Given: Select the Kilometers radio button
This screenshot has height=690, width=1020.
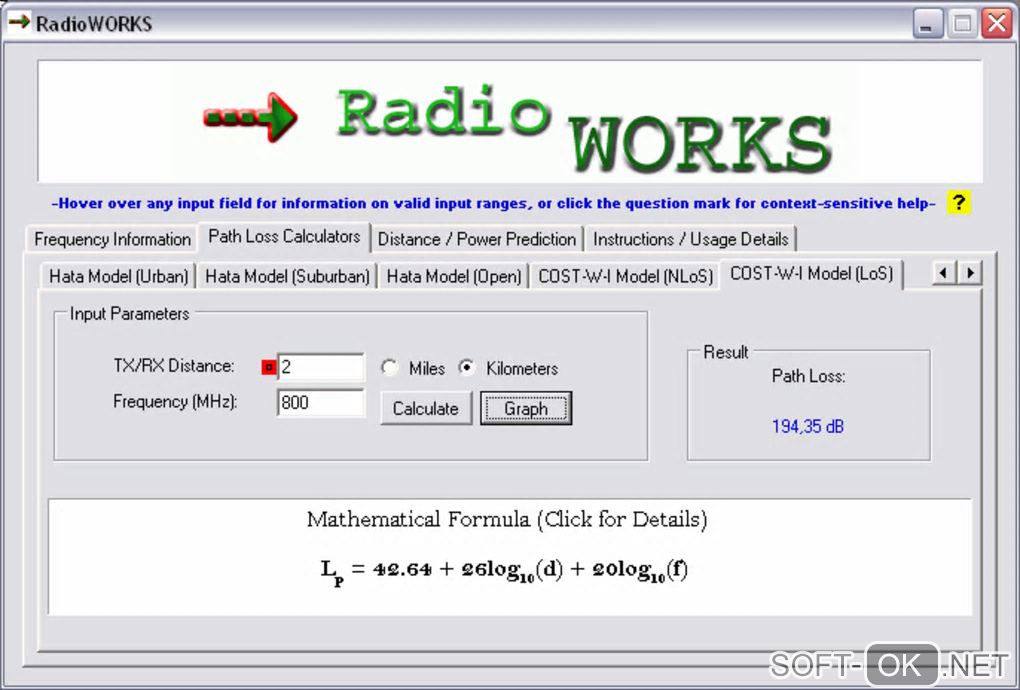Looking at the screenshot, I should point(466,367).
